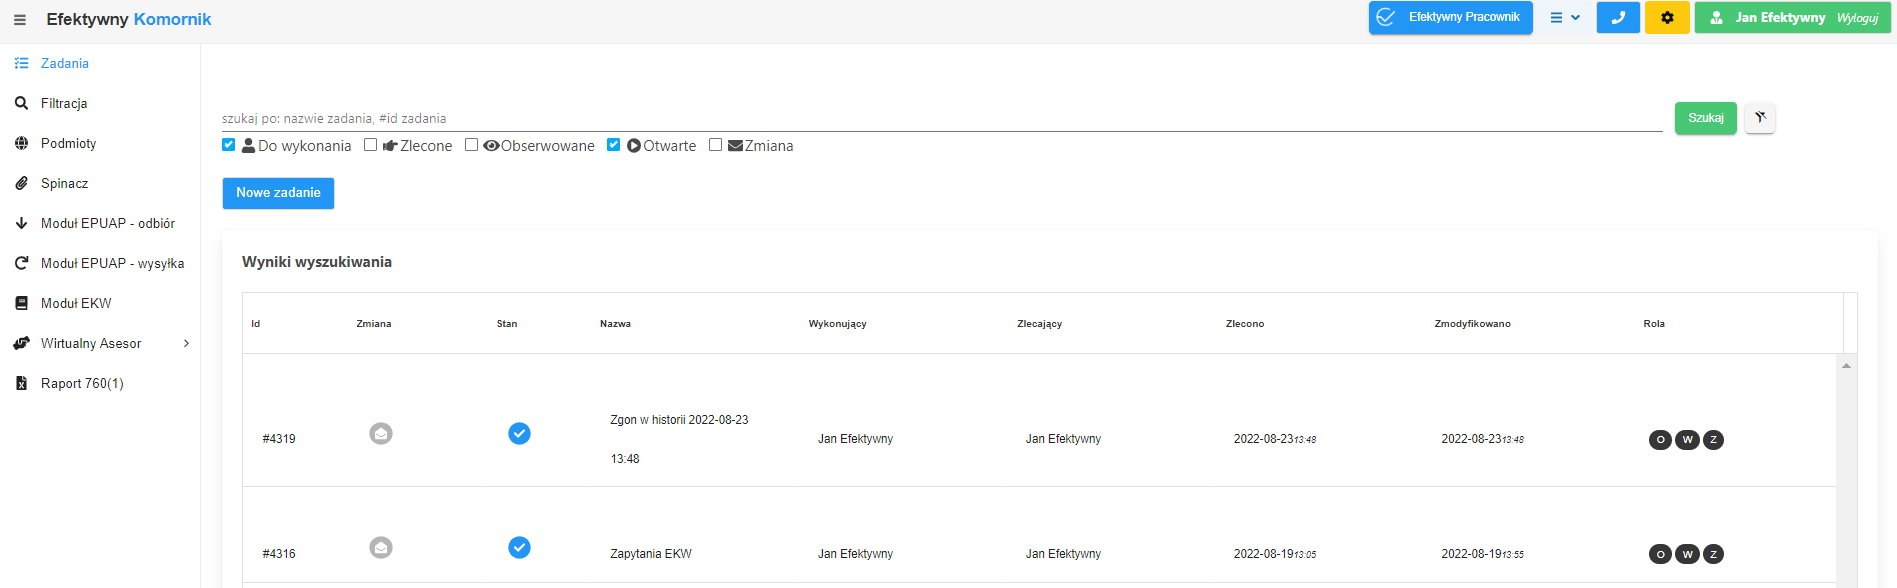Open the hamburger menu beside Efektywny Komornik

(x=20, y=20)
